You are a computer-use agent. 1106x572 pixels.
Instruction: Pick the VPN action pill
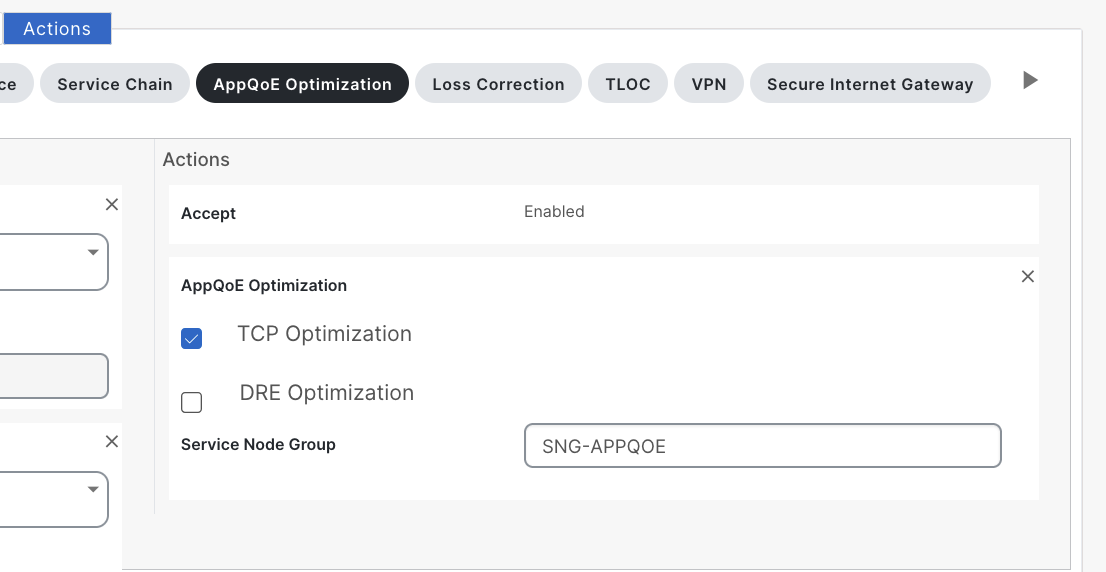point(708,84)
